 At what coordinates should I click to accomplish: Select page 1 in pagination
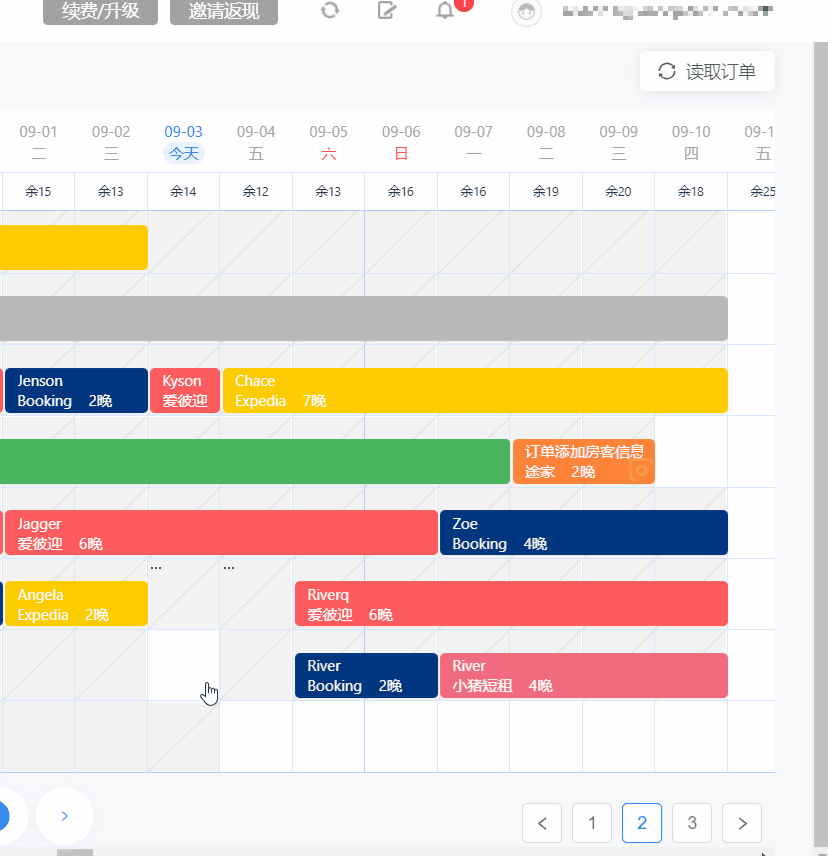(x=592, y=823)
